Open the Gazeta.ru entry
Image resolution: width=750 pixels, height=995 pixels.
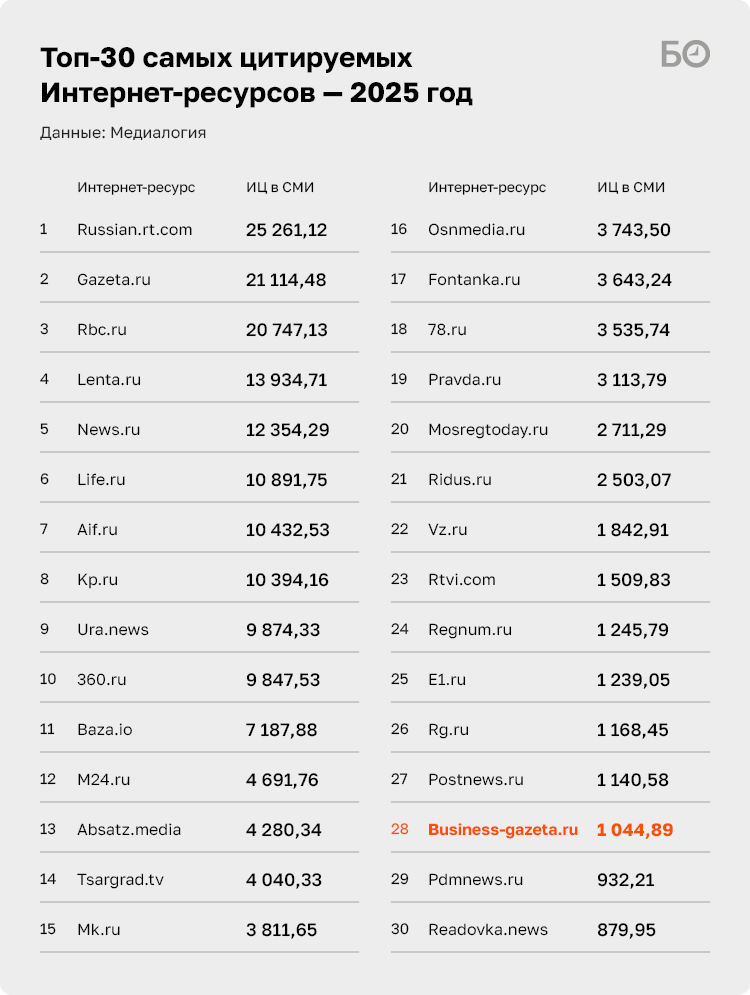[x=113, y=280]
